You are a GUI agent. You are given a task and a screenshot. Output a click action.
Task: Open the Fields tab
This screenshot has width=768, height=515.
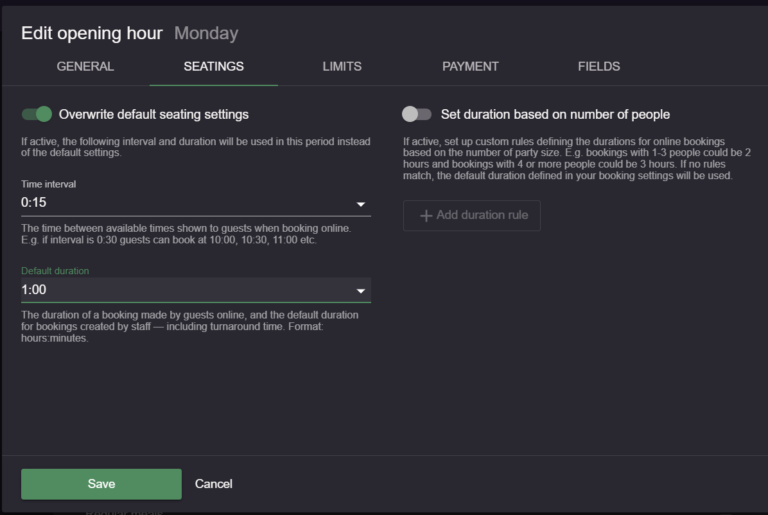pos(599,67)
